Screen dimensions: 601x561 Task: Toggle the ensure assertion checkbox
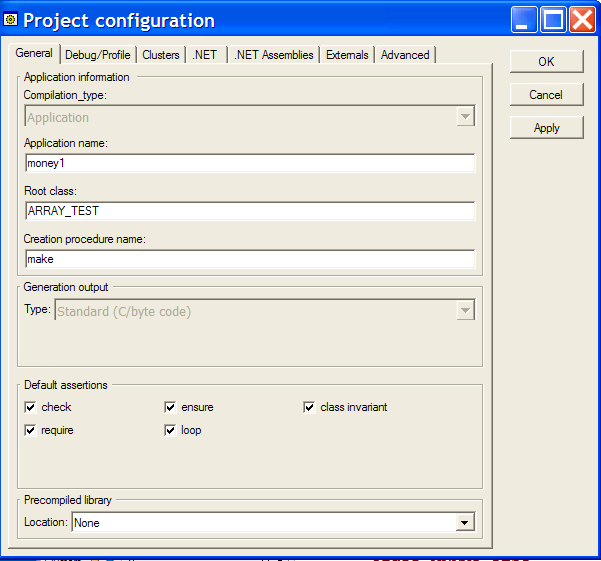[170, 407]
